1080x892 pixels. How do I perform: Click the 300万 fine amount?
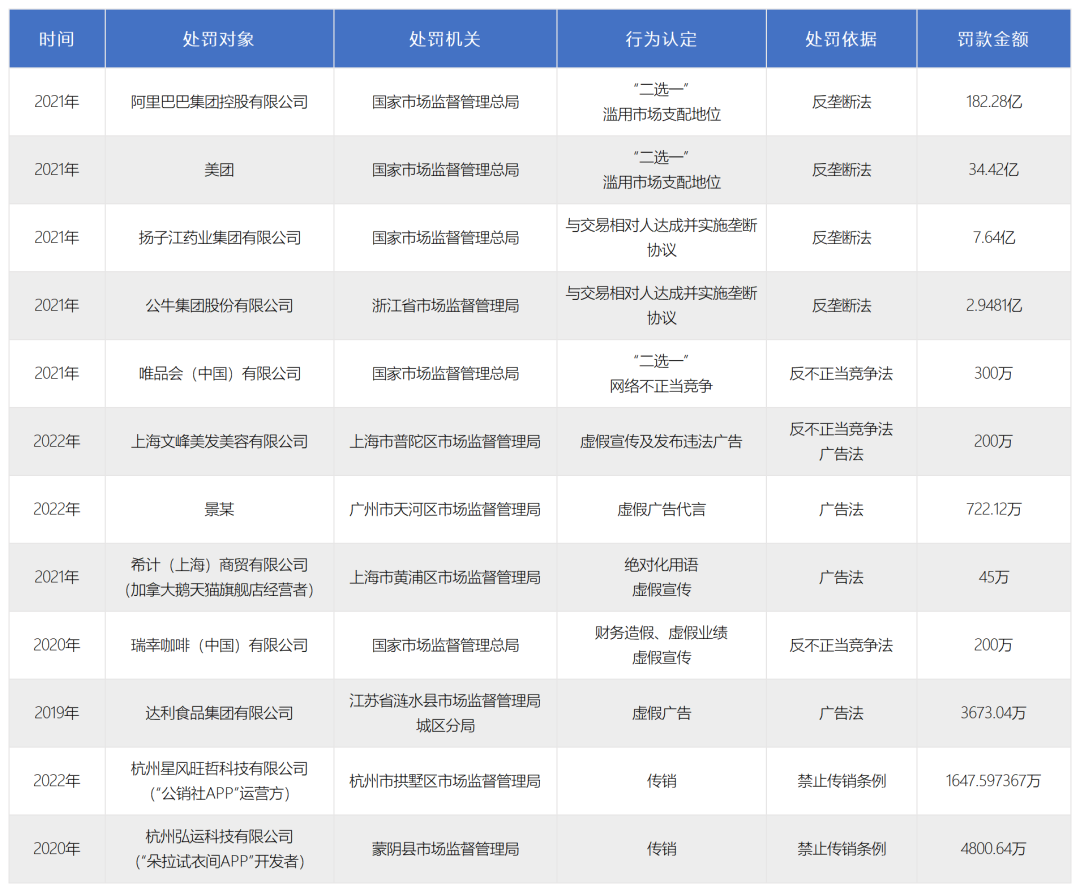[993, 373]
